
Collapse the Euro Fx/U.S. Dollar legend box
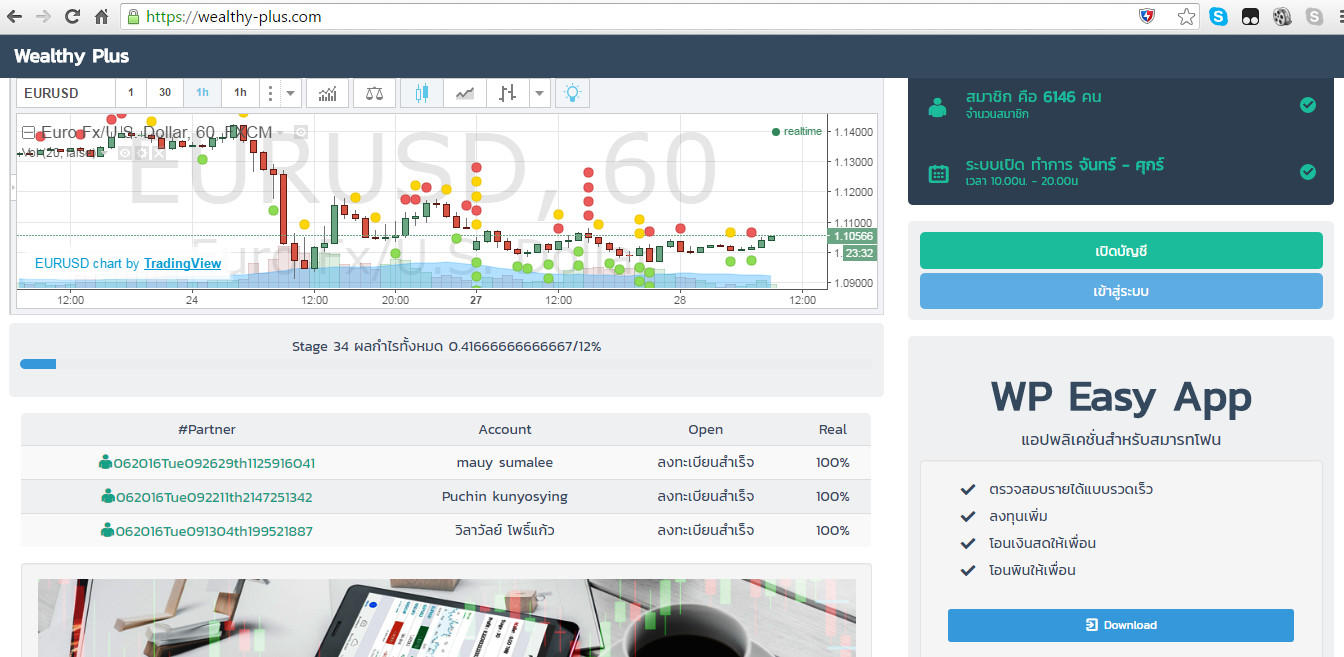29,132
